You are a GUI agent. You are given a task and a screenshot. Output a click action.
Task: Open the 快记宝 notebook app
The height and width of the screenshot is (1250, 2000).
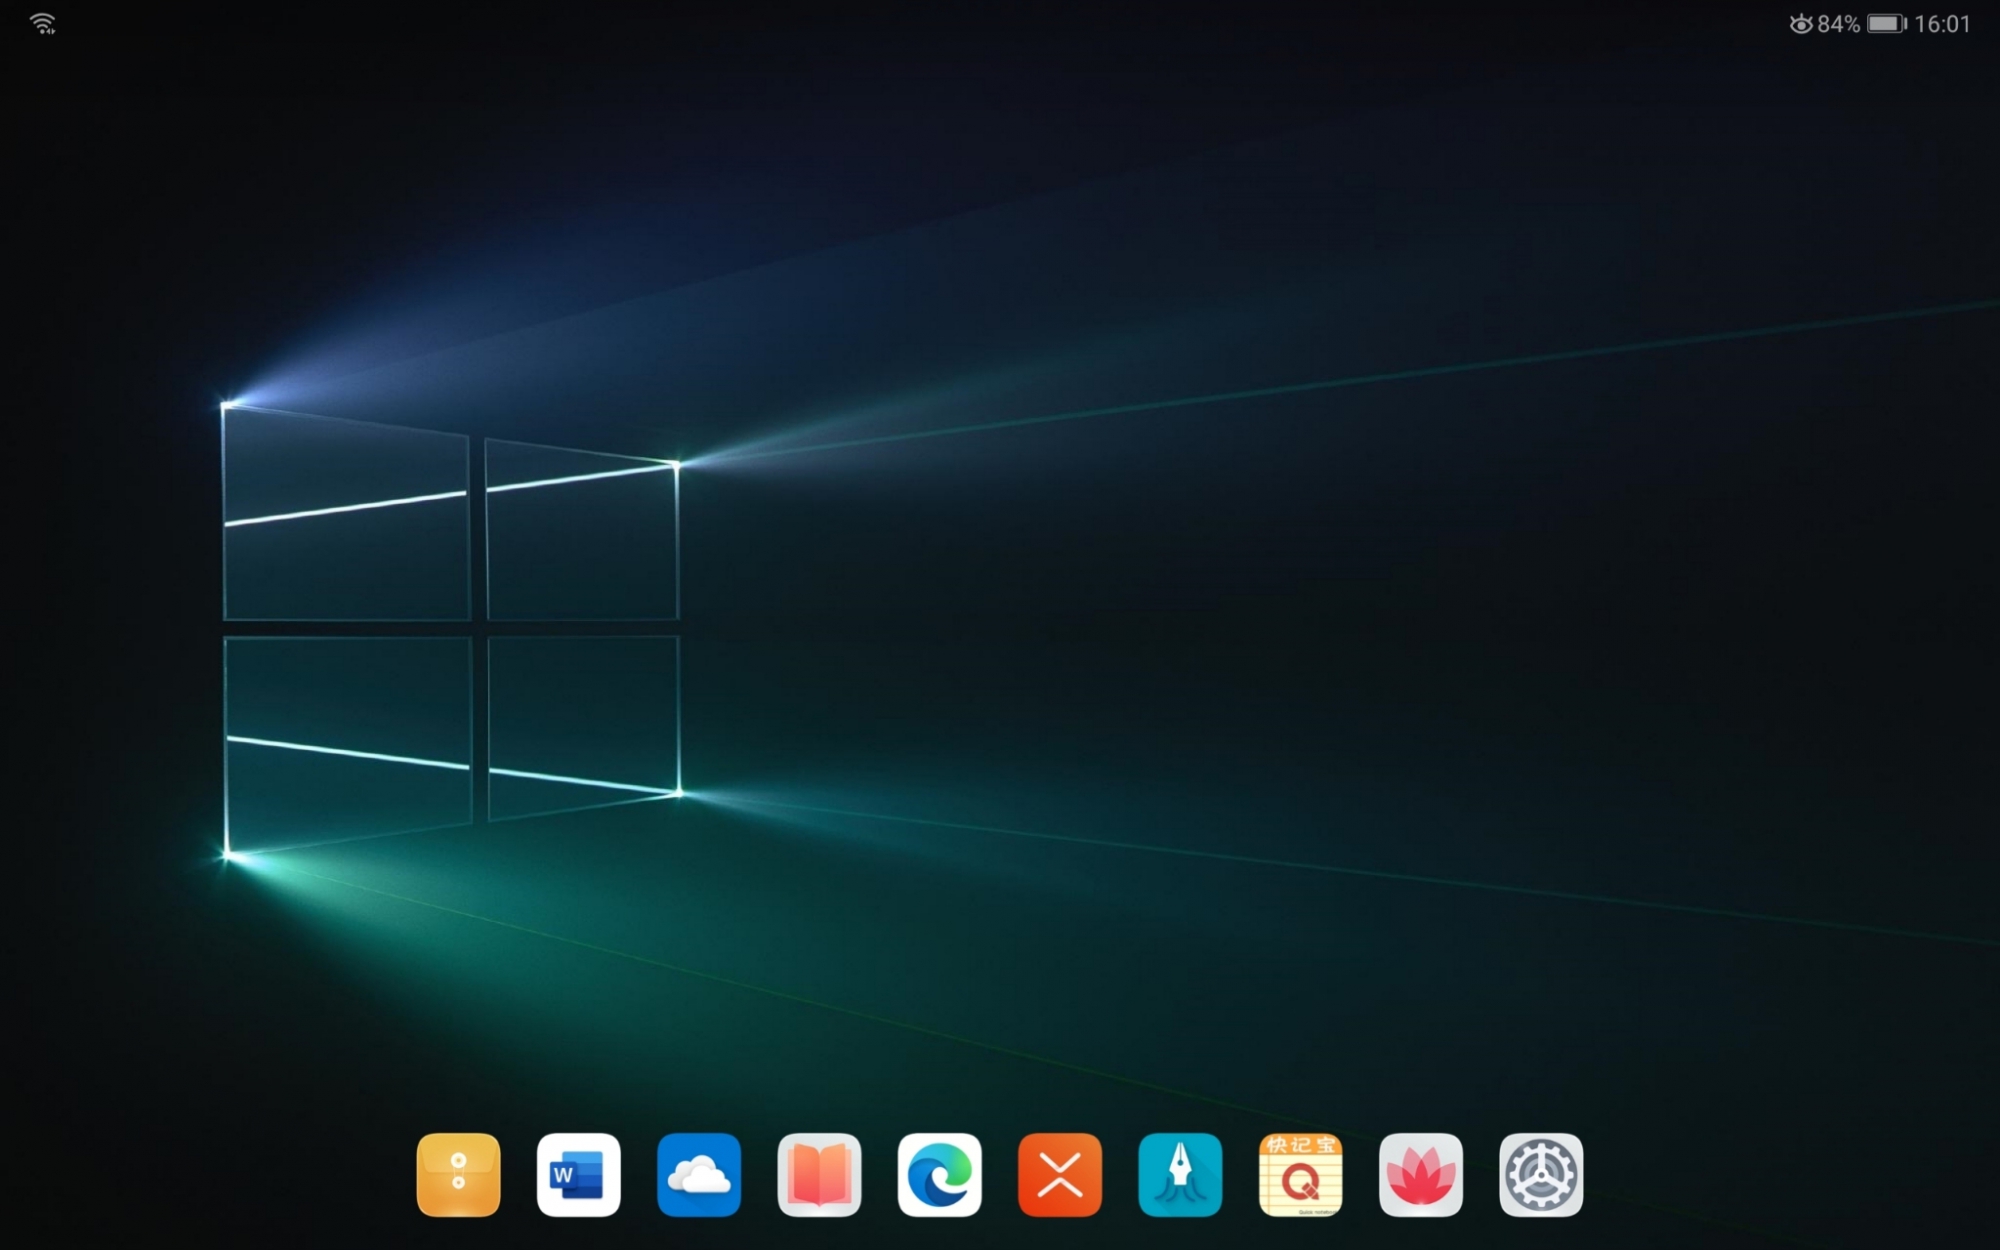tap(1301, 1175)
